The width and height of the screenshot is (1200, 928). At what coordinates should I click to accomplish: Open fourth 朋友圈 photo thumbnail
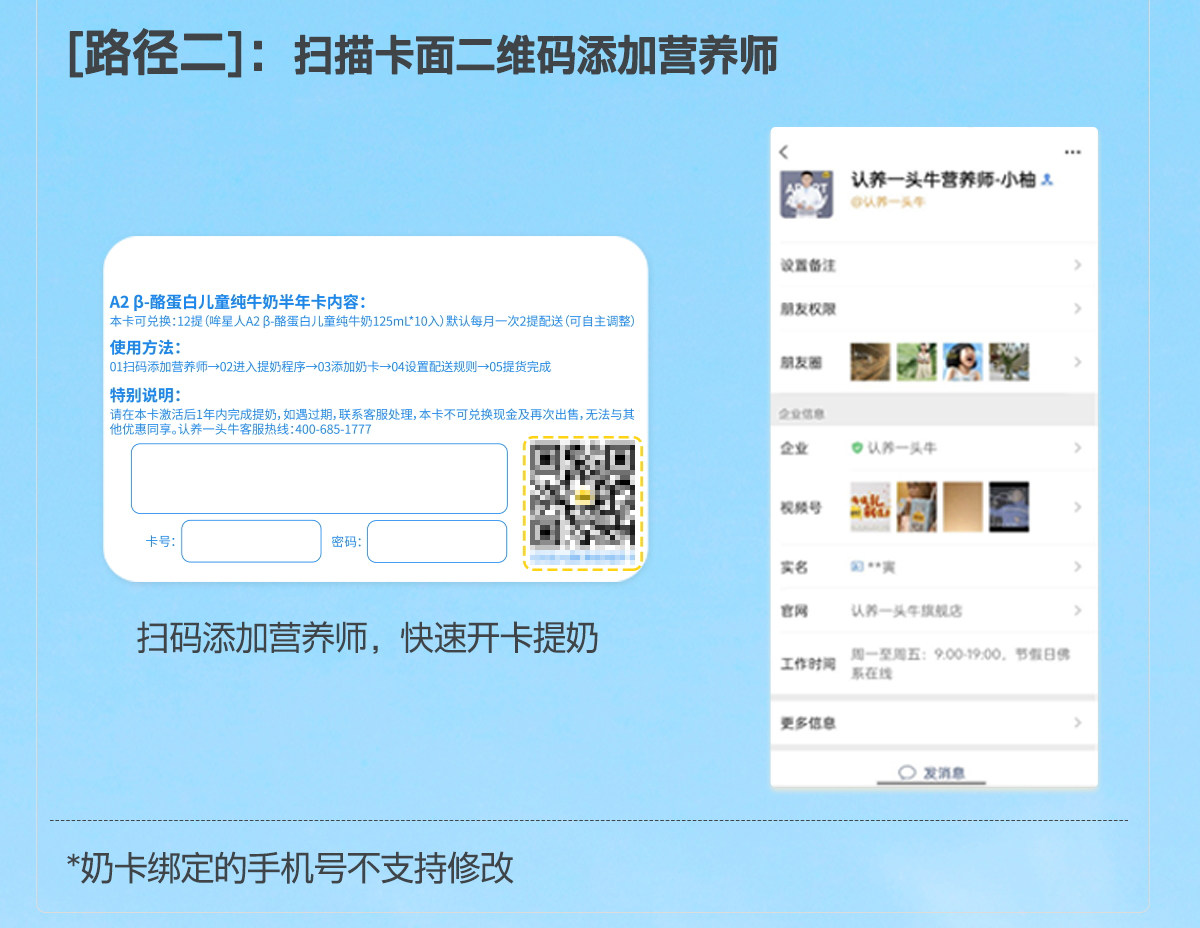coord(1009,362)
